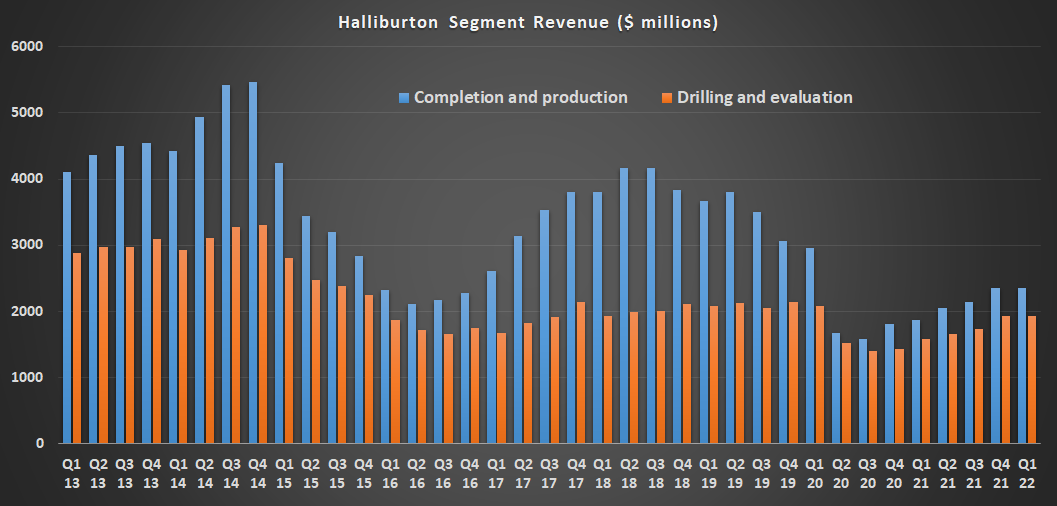Click the blue bar for Q2 20

(836, 388)
